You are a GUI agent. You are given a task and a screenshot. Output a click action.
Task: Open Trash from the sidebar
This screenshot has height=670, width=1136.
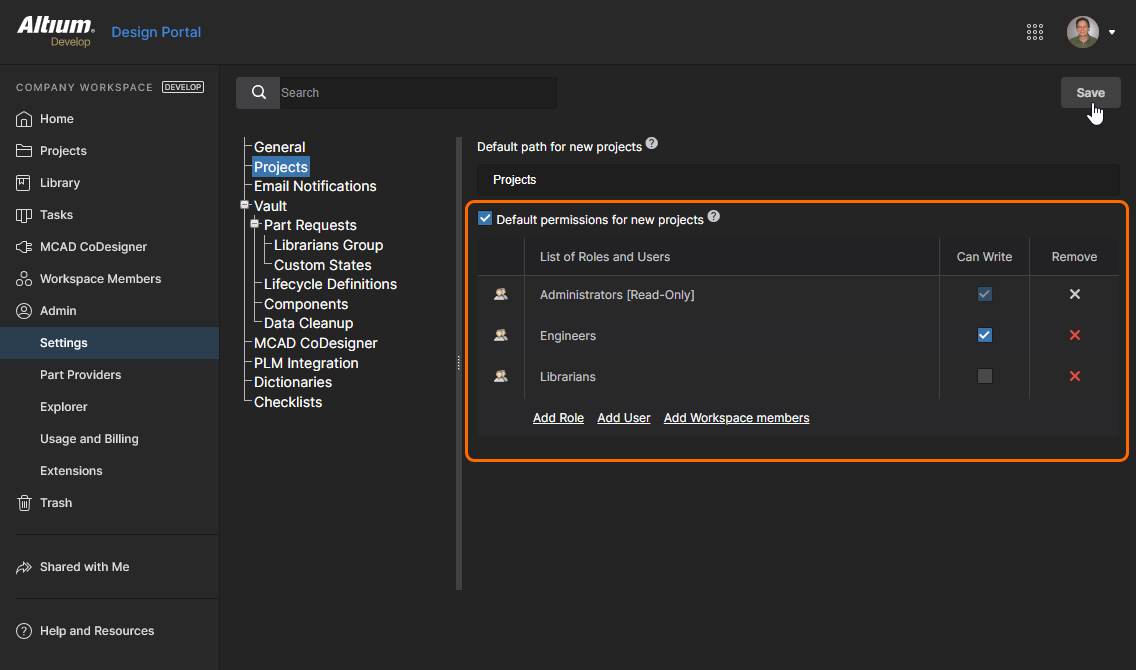click(x=56, y=503)
